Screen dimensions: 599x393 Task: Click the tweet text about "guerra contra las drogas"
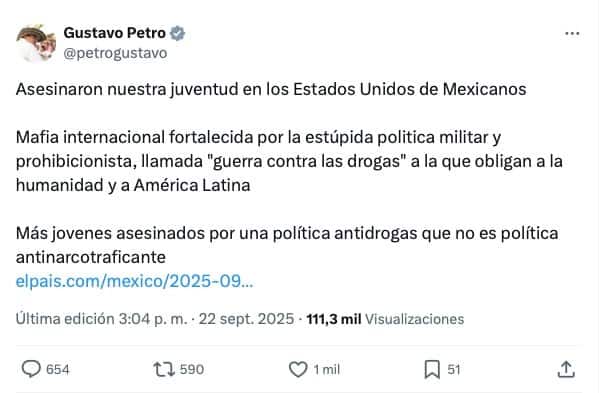click(289, 162)
